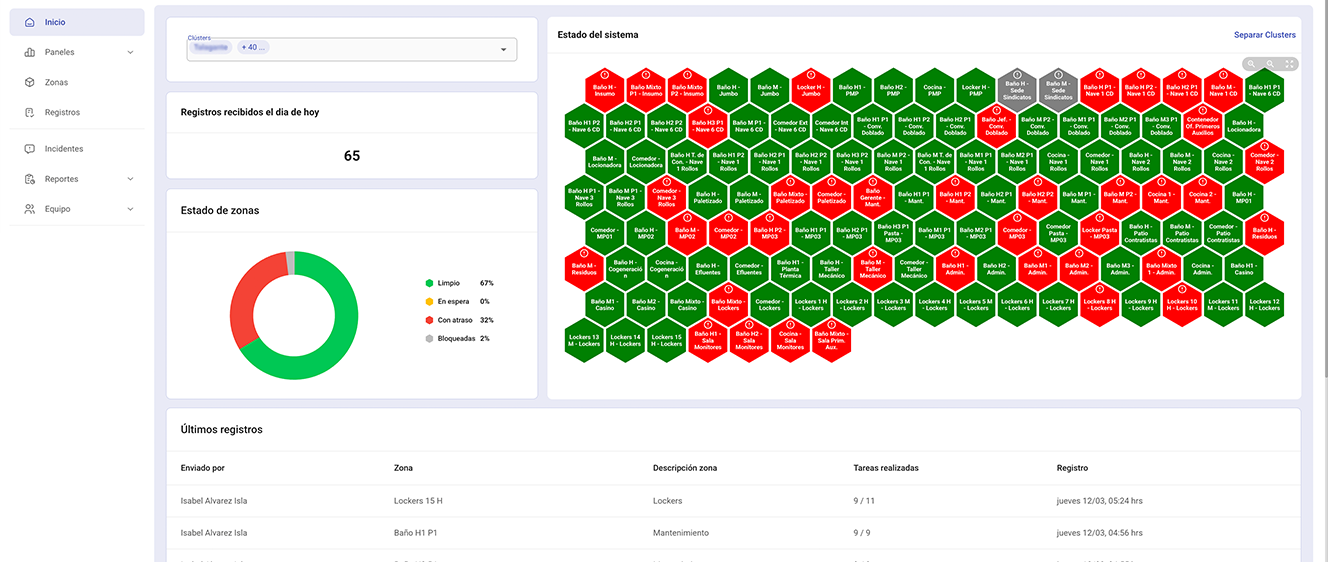The image size is (1328, 562).
Task: Click alert icon on Cocina - Sala Monitores
Action: point(790,325)
